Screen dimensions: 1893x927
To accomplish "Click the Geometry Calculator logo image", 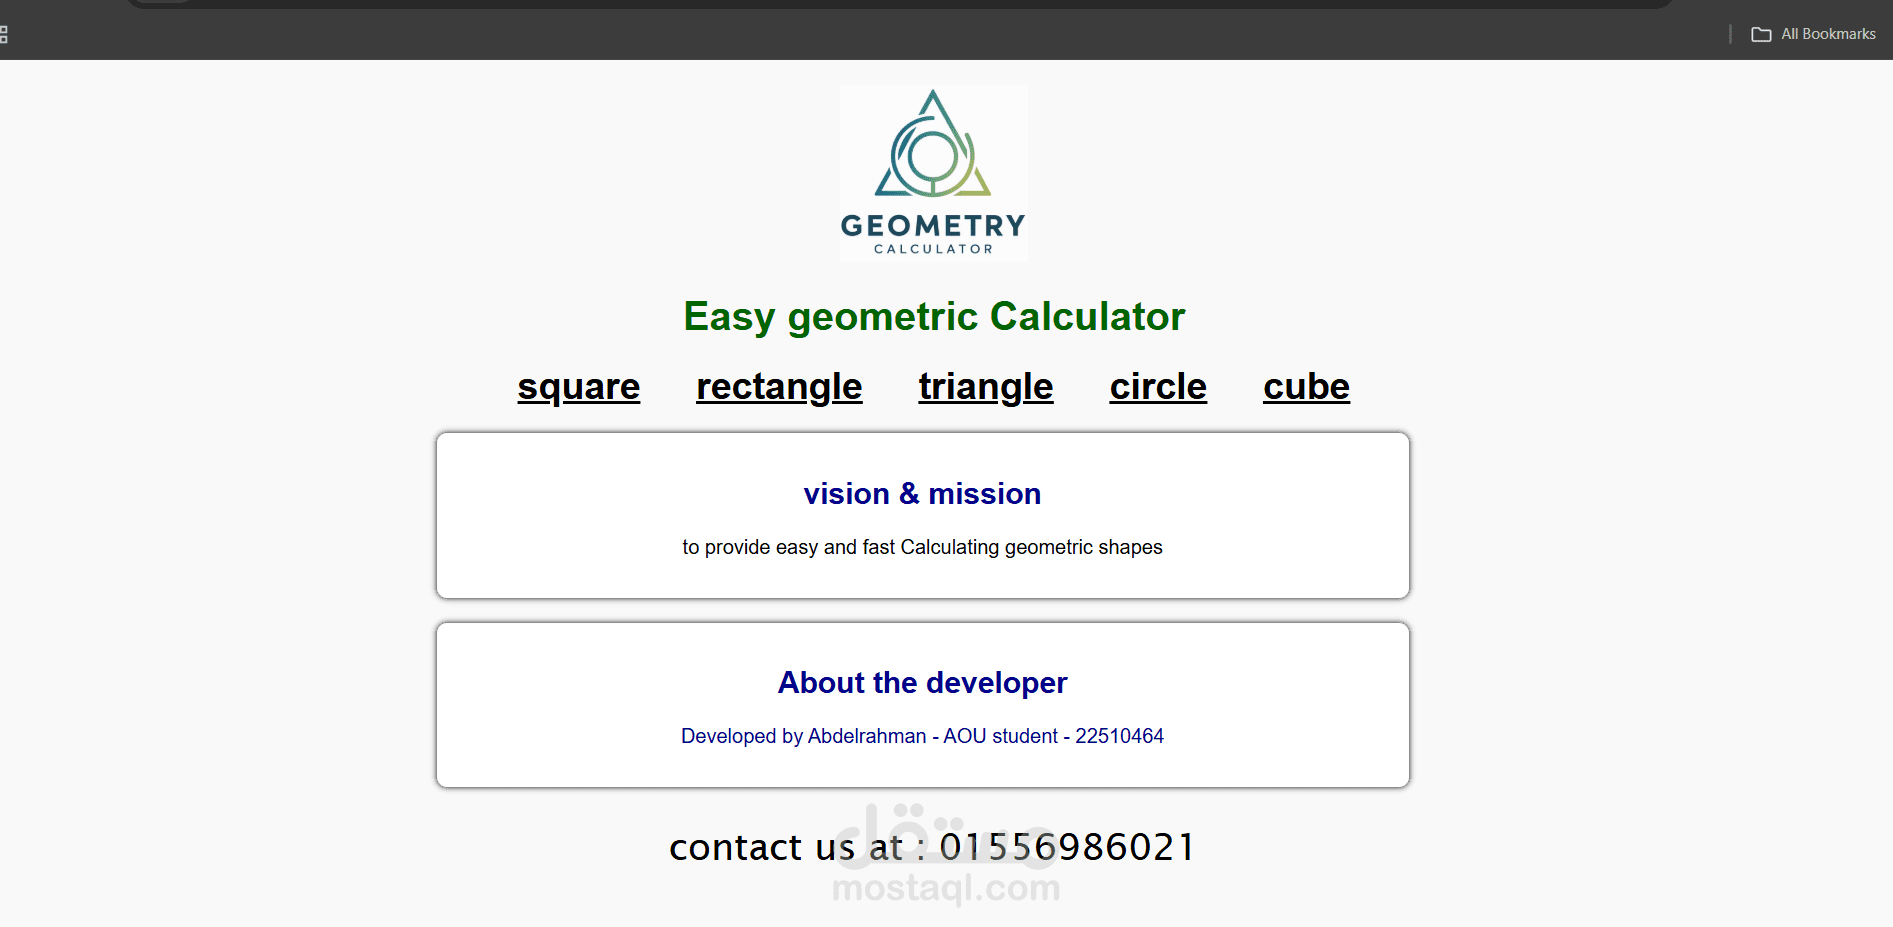I will [933, 173].
